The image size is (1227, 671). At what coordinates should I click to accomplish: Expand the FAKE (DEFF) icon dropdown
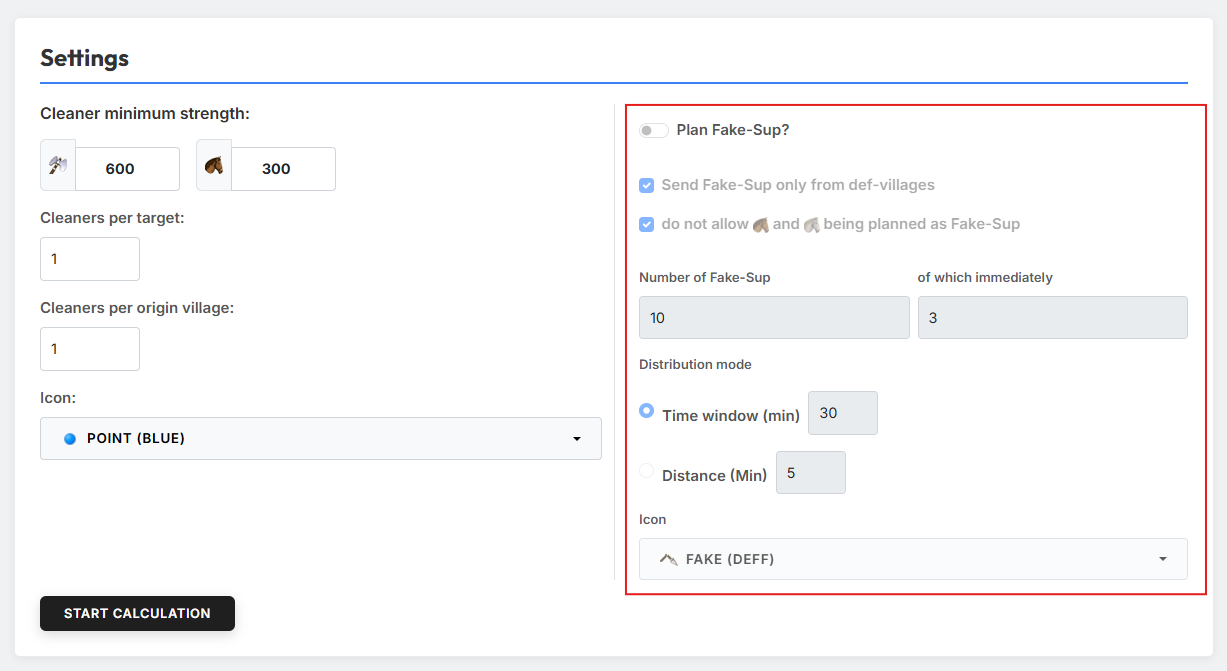[913, 559]
